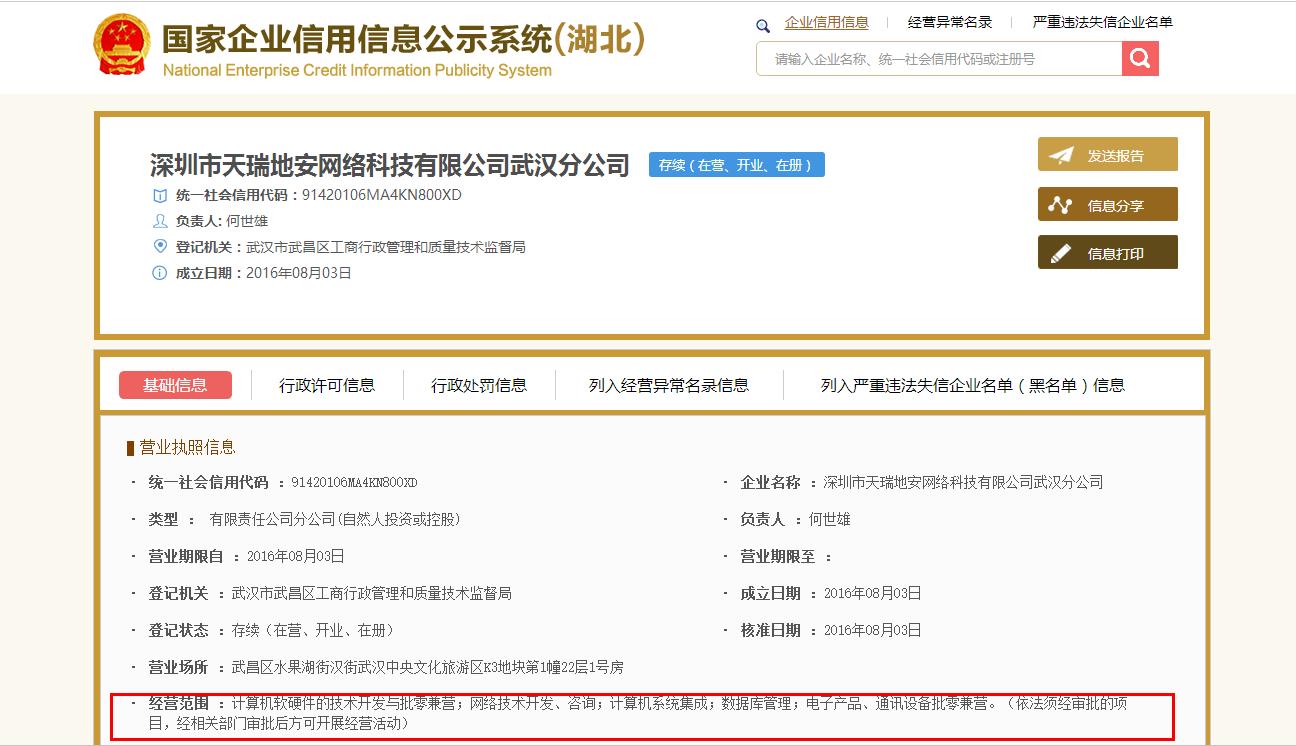Open the 行政许可信息 tab
The width and height of the screenshot is (1296, 746).
click(x=327, y=385)
